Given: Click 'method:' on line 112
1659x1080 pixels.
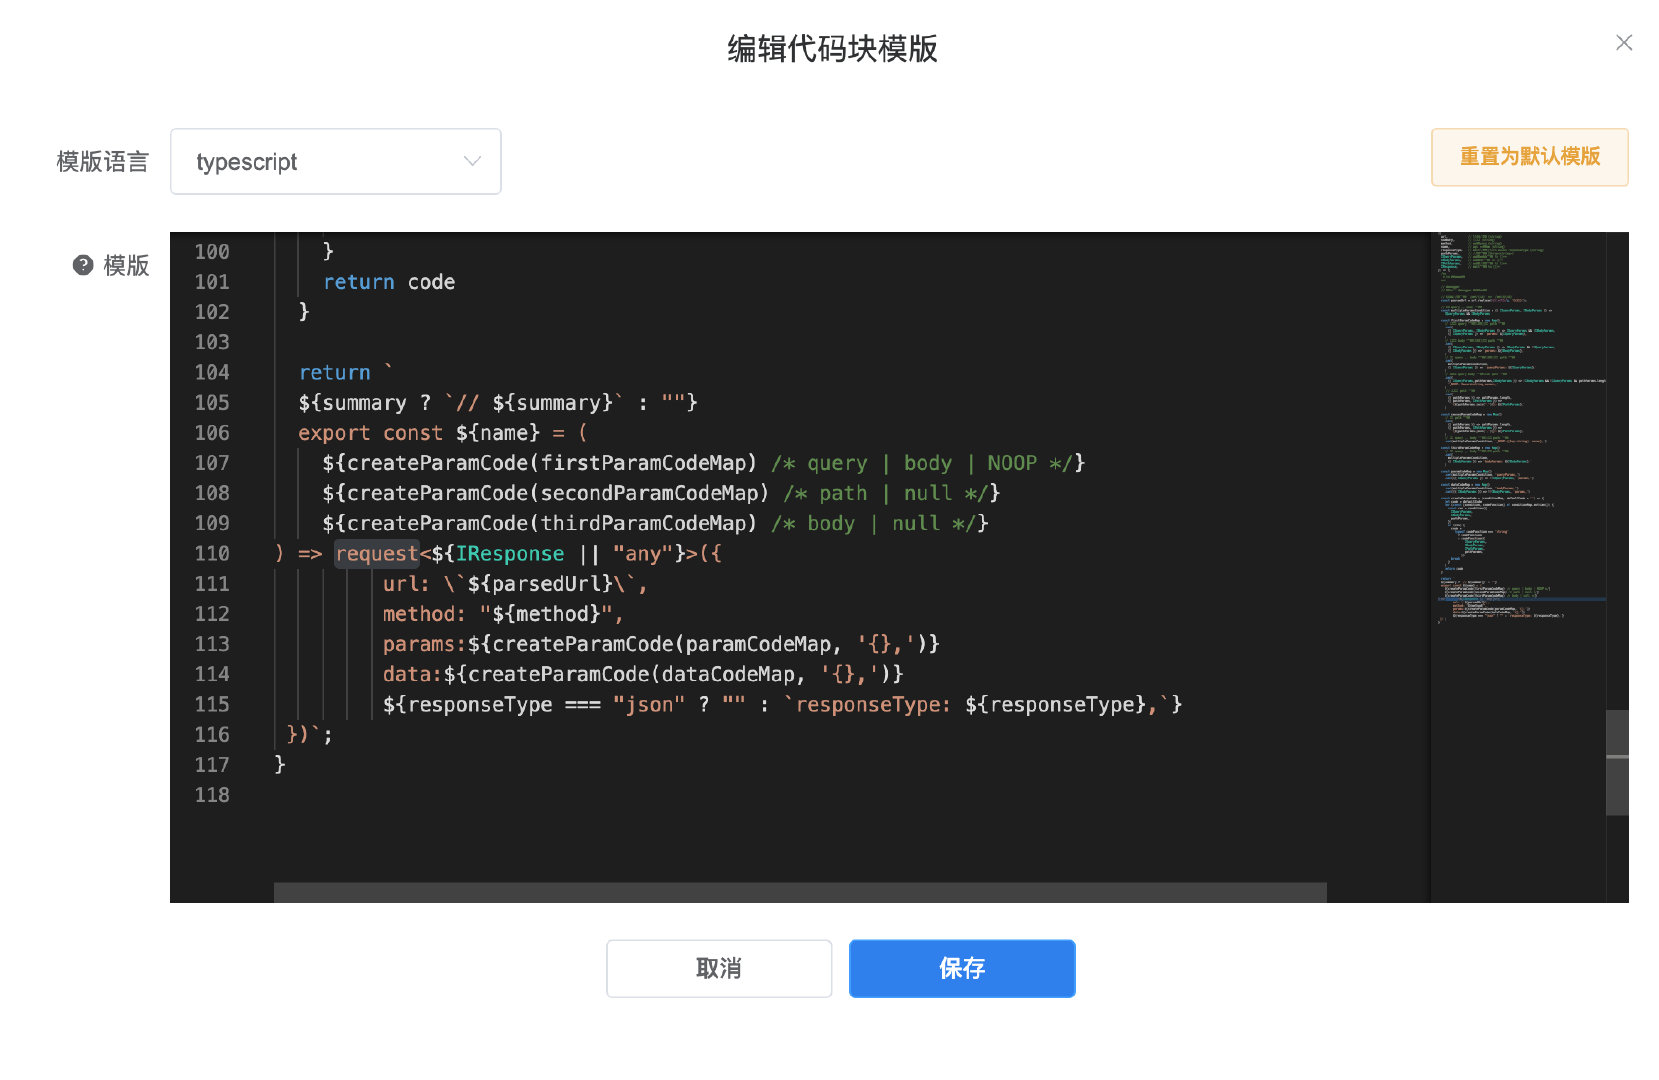Looking at the screenshot, I should coord(424,614).
